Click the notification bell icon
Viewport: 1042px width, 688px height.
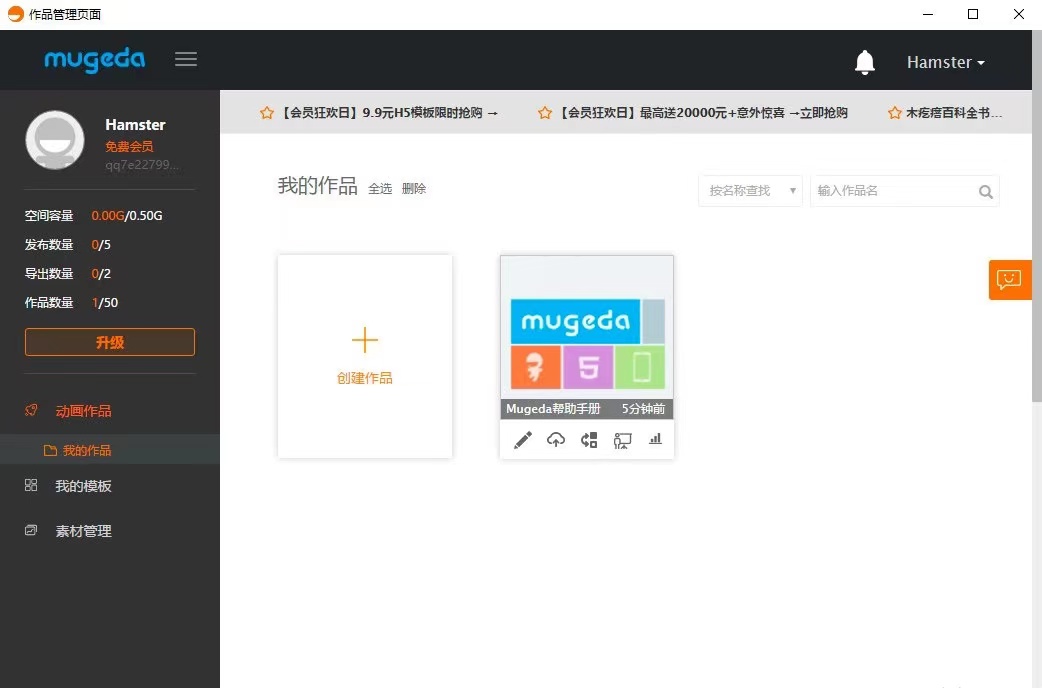pos(865,62)
